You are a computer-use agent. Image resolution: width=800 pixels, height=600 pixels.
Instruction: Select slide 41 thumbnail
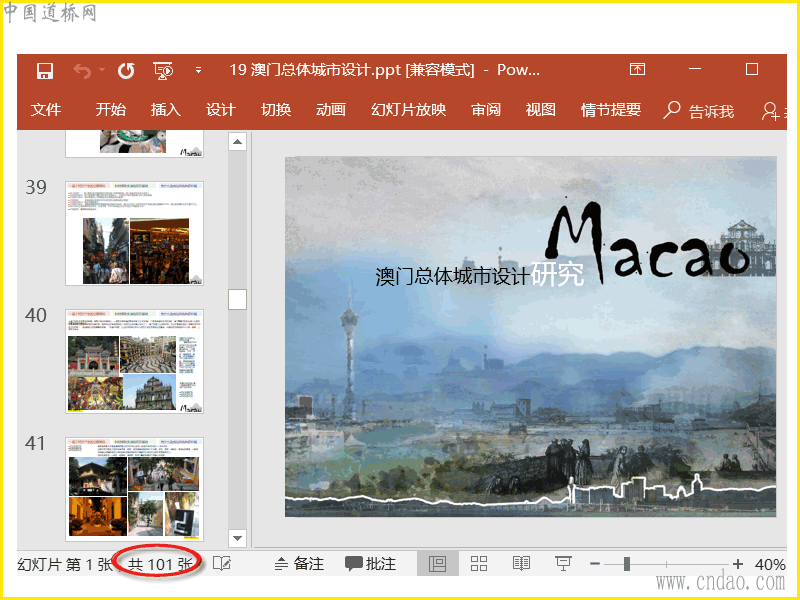click(x=134, y=489)
